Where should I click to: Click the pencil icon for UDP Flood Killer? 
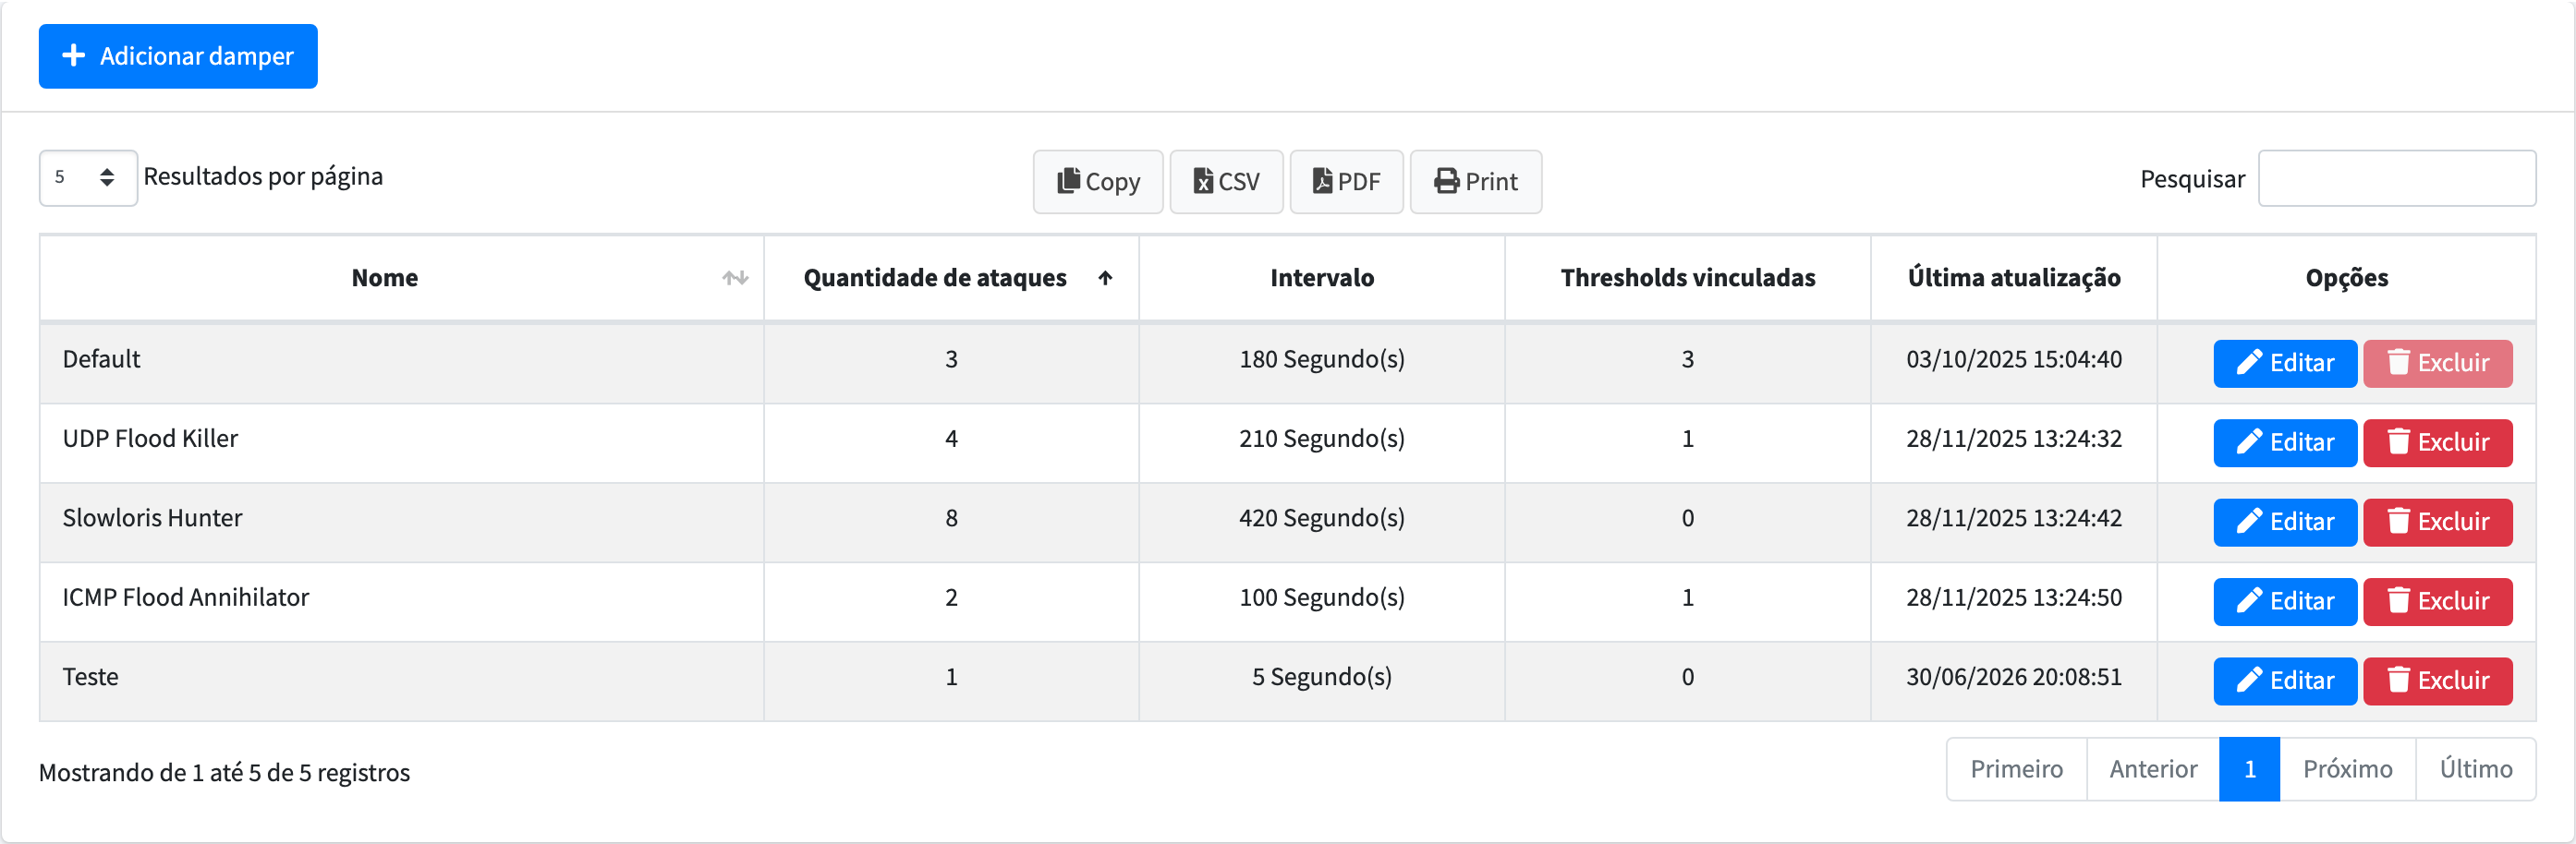pos(2249,442)
